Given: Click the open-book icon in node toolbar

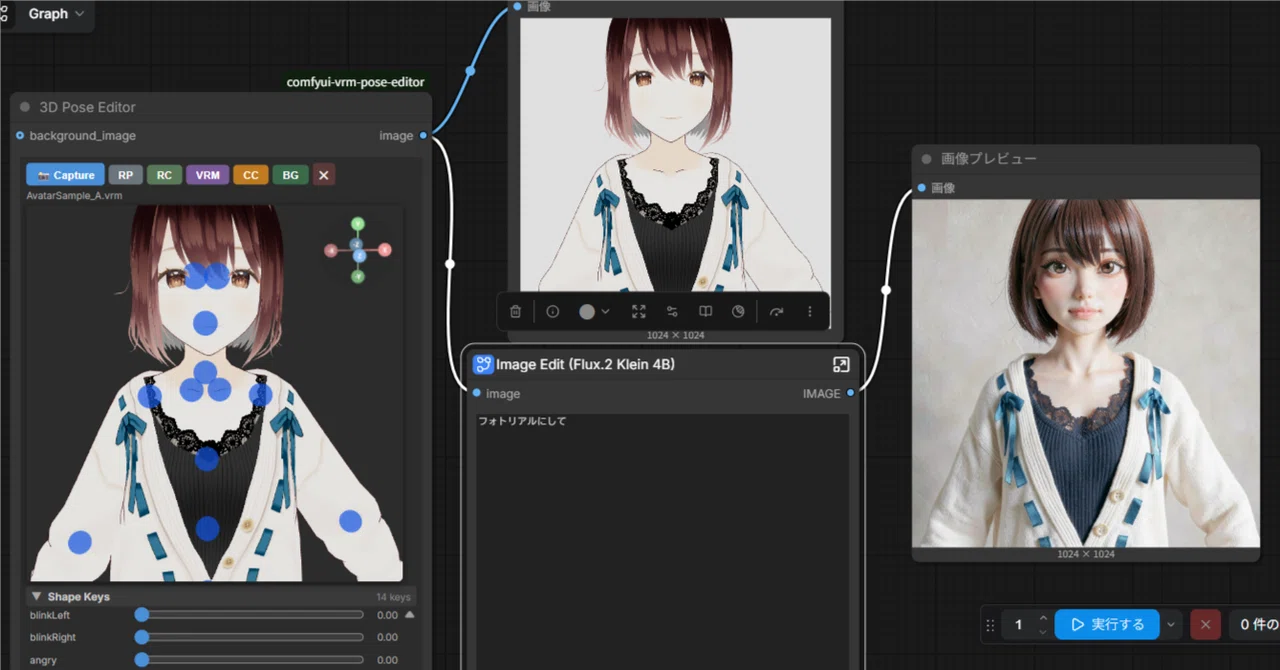Looking at the screenshot, I should (705, 311).
